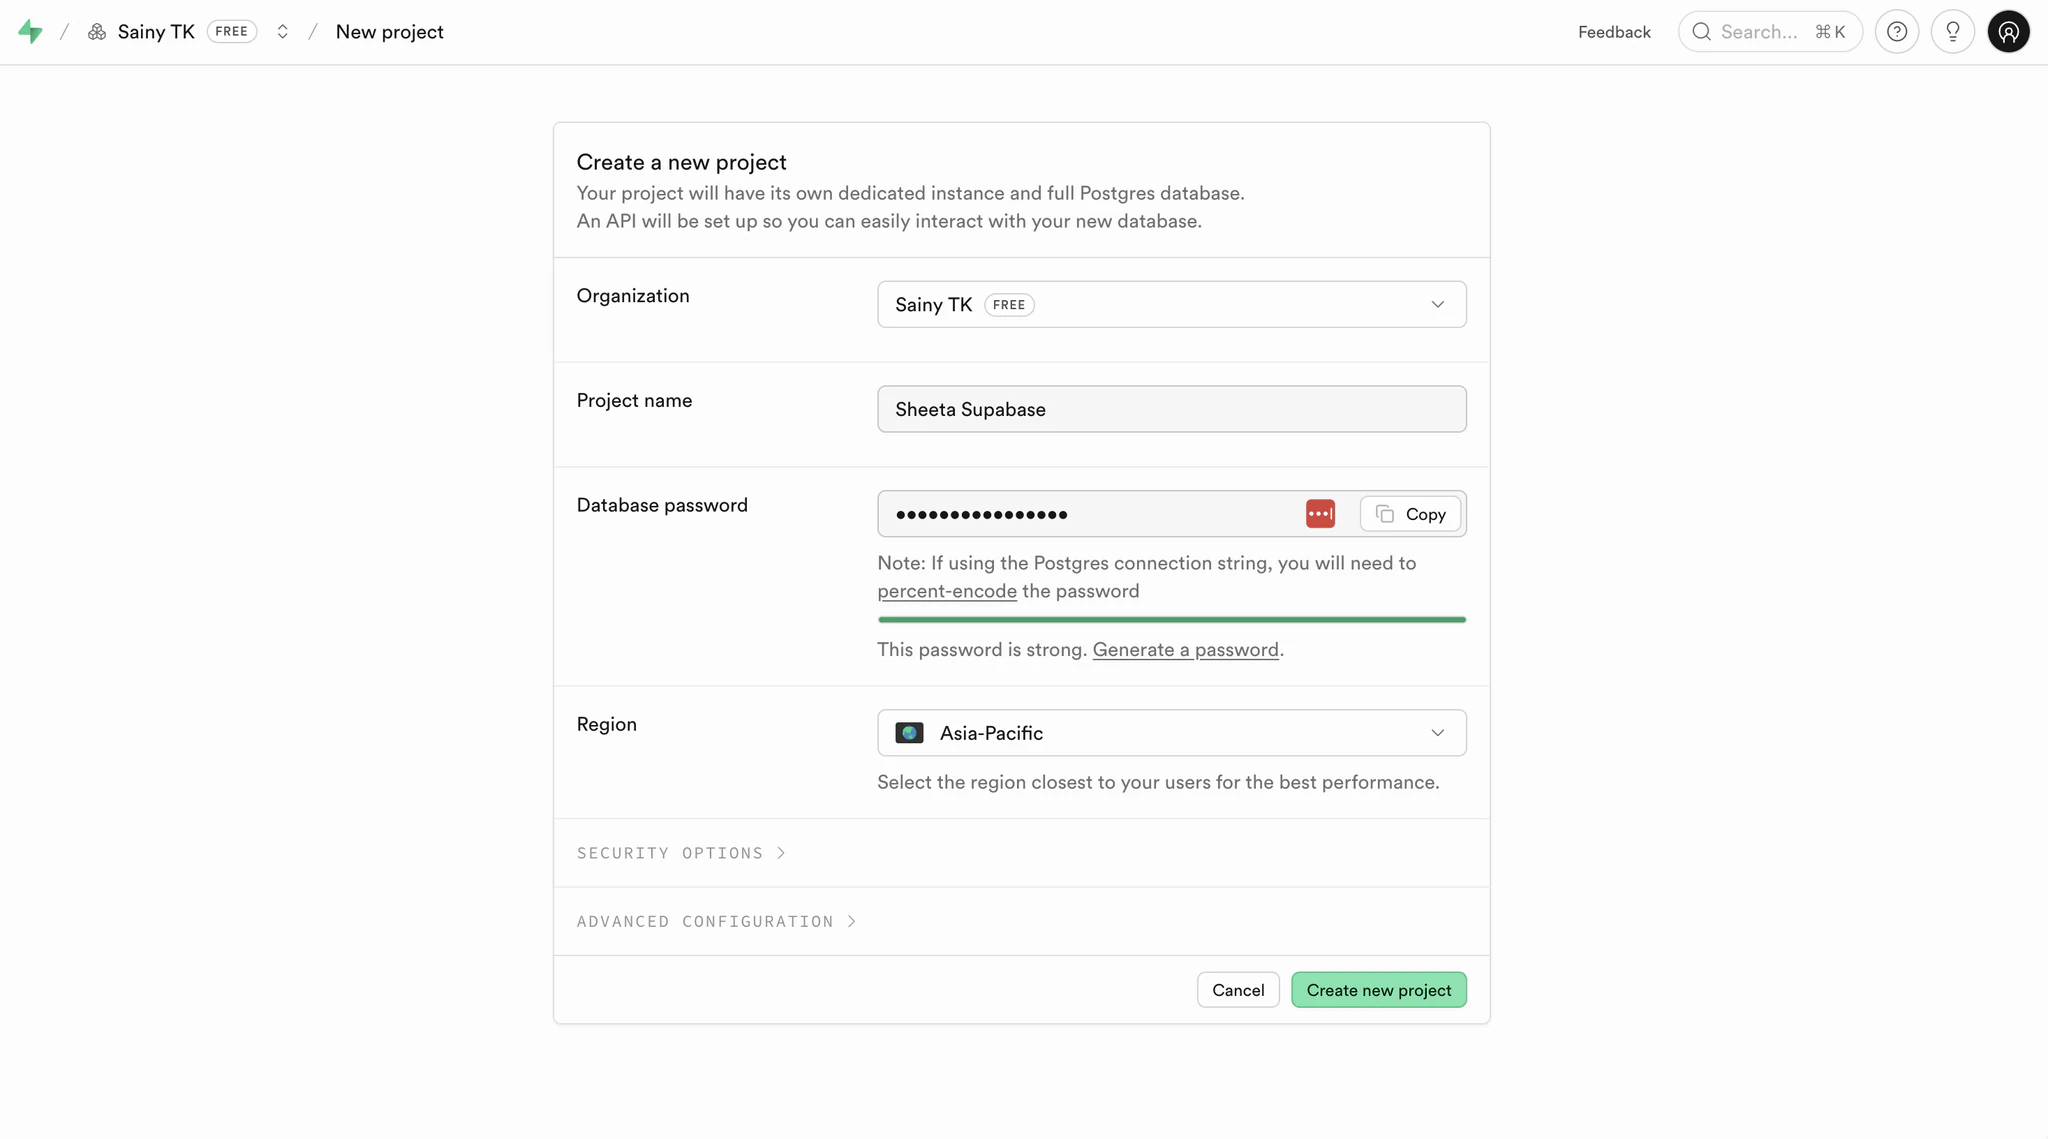This screenshot has height=1139, width=2048.
Task: Click the New project breadcrumb
Action: 390,32
